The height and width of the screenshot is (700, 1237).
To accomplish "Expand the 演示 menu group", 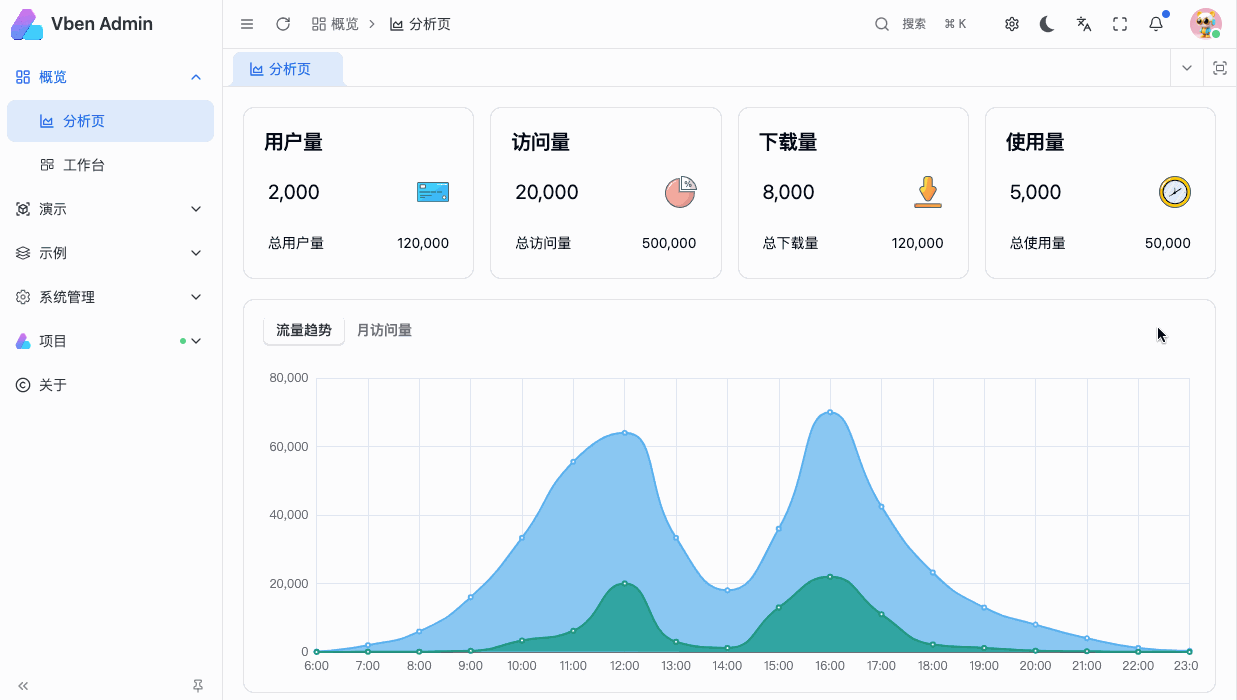I will (110, 209).
